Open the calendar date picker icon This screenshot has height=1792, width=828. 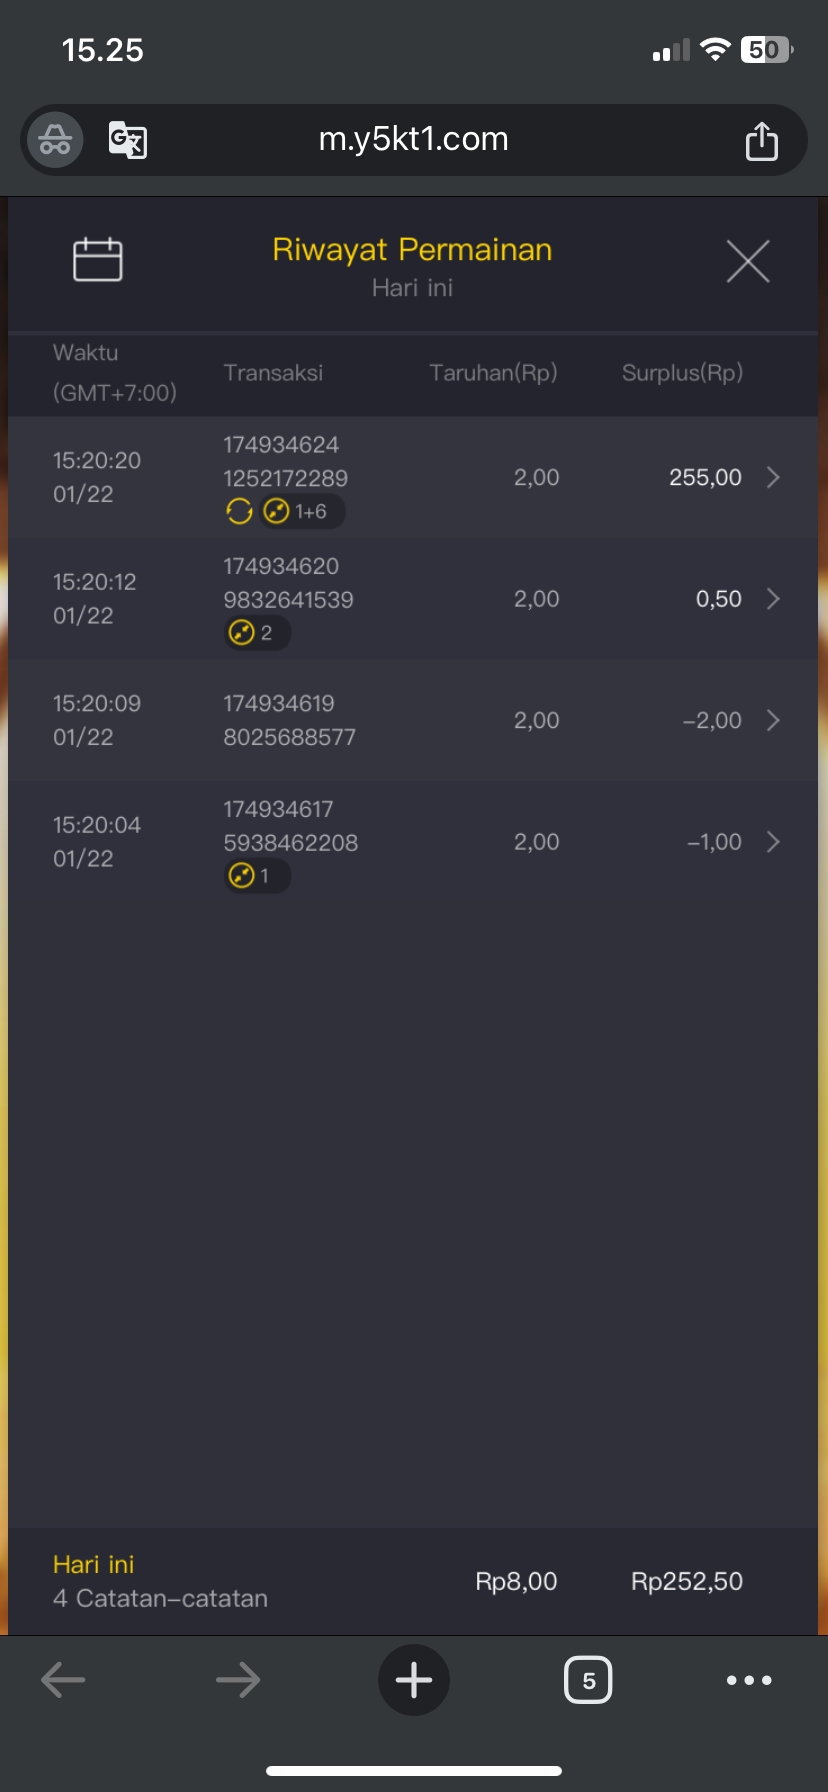[x=98, y=260]
